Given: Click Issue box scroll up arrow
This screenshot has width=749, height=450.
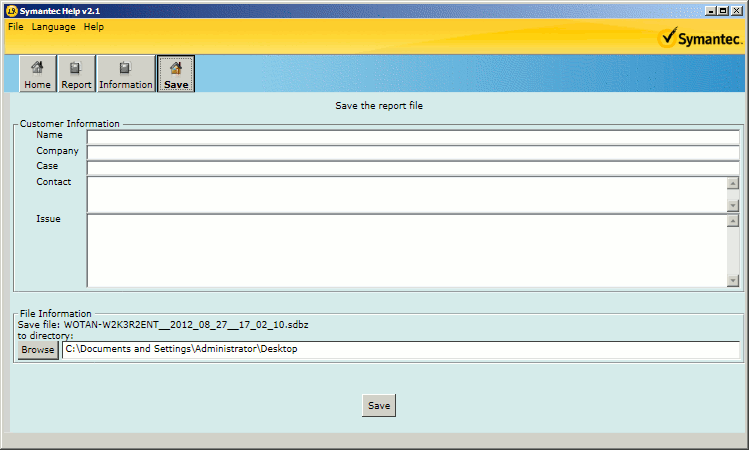Looking at the screenshot, I should pyautogui.click(x=733, y=221).
